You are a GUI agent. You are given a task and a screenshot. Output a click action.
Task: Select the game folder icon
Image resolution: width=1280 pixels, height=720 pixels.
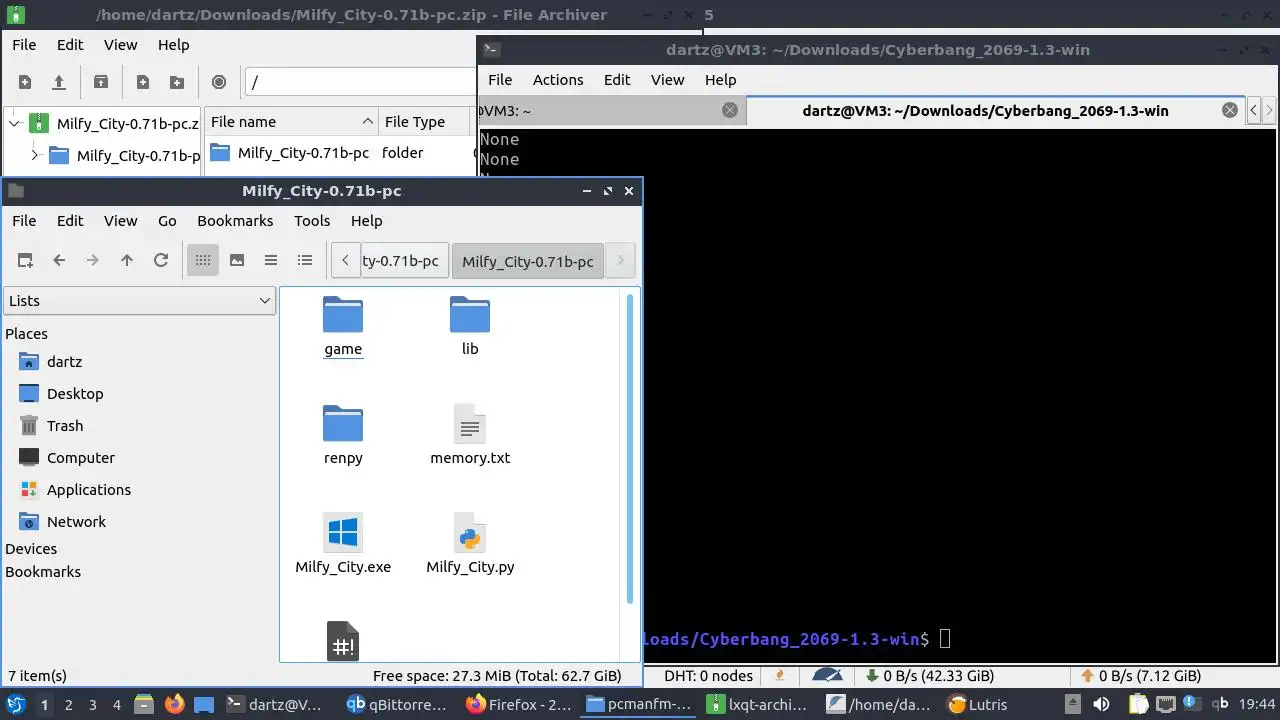(343, 315)
